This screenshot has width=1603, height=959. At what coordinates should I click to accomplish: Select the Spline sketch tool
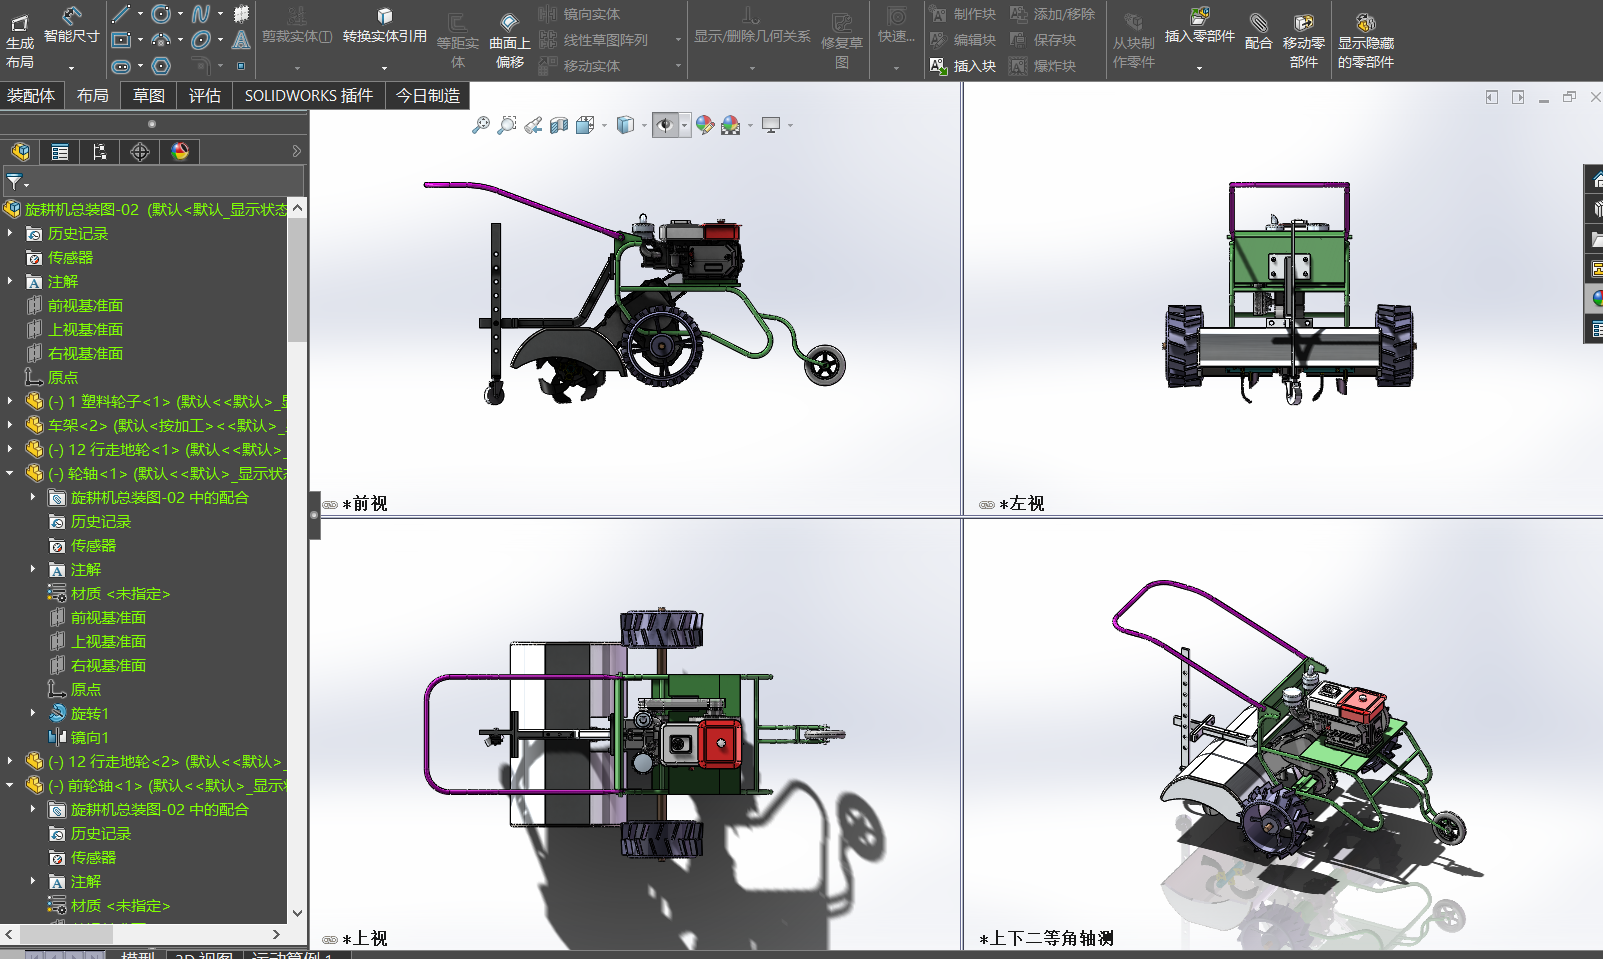(x=201, y=14)
